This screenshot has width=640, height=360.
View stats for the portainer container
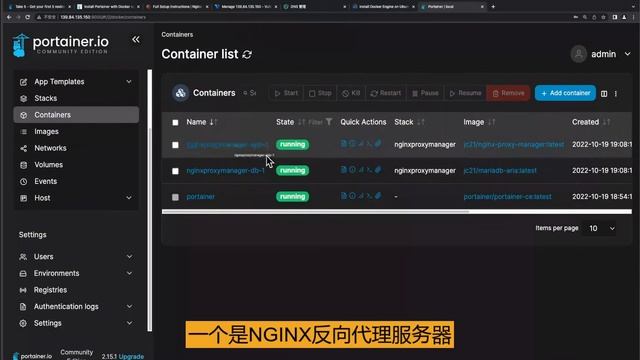(x=361, y=196)
